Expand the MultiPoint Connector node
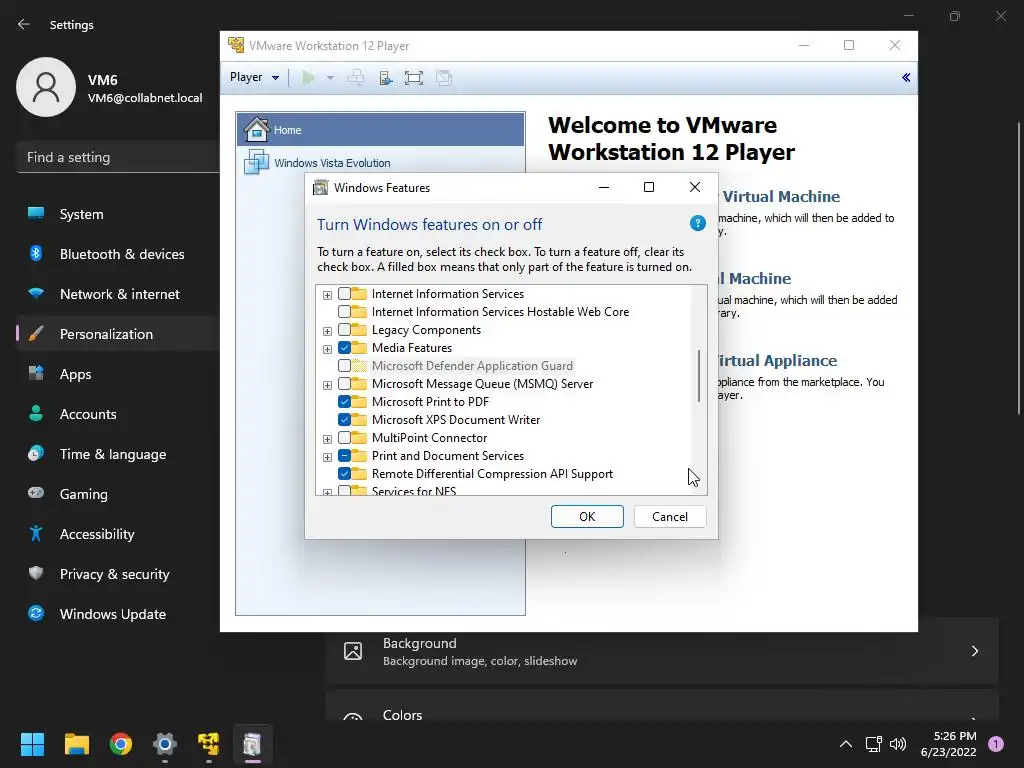Image resolution: width=1024 pixels, height=768 pixels. tap(327, 439)
